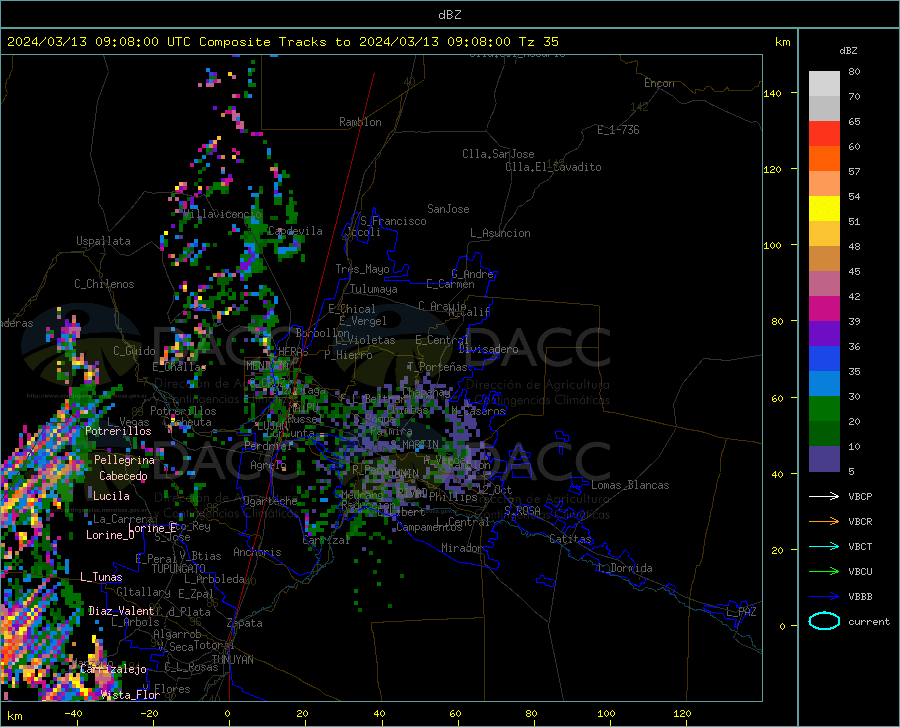Click the Encon map label

(659, 83)
